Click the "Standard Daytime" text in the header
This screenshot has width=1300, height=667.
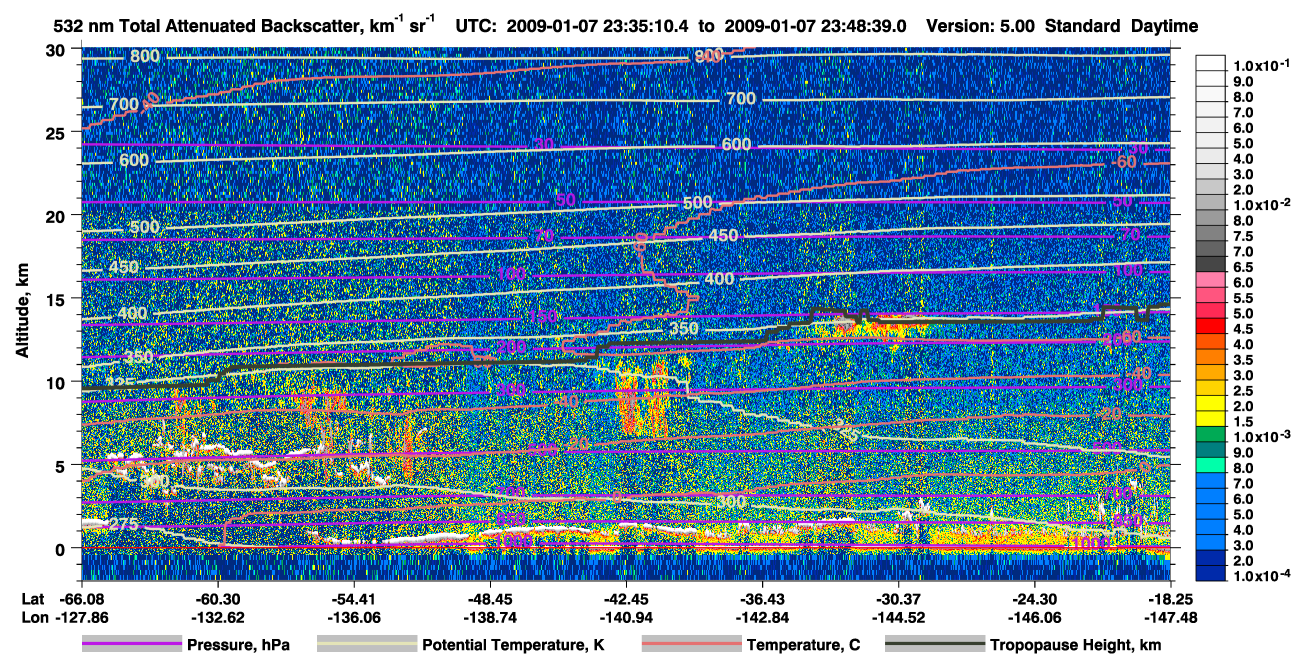1122,26
